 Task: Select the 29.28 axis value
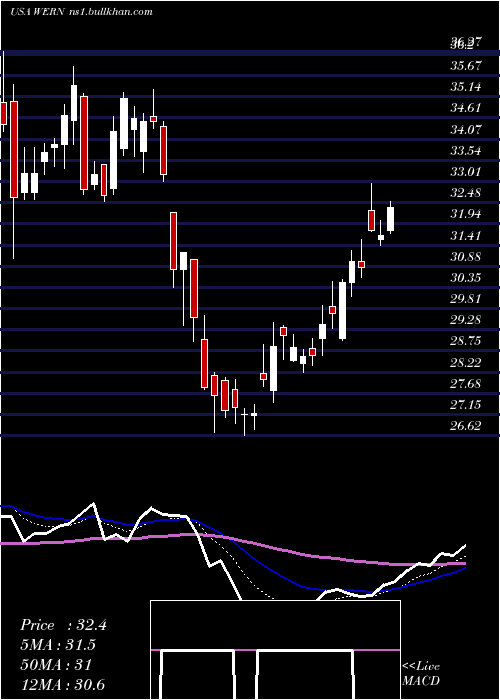click(x=466, y=320)
